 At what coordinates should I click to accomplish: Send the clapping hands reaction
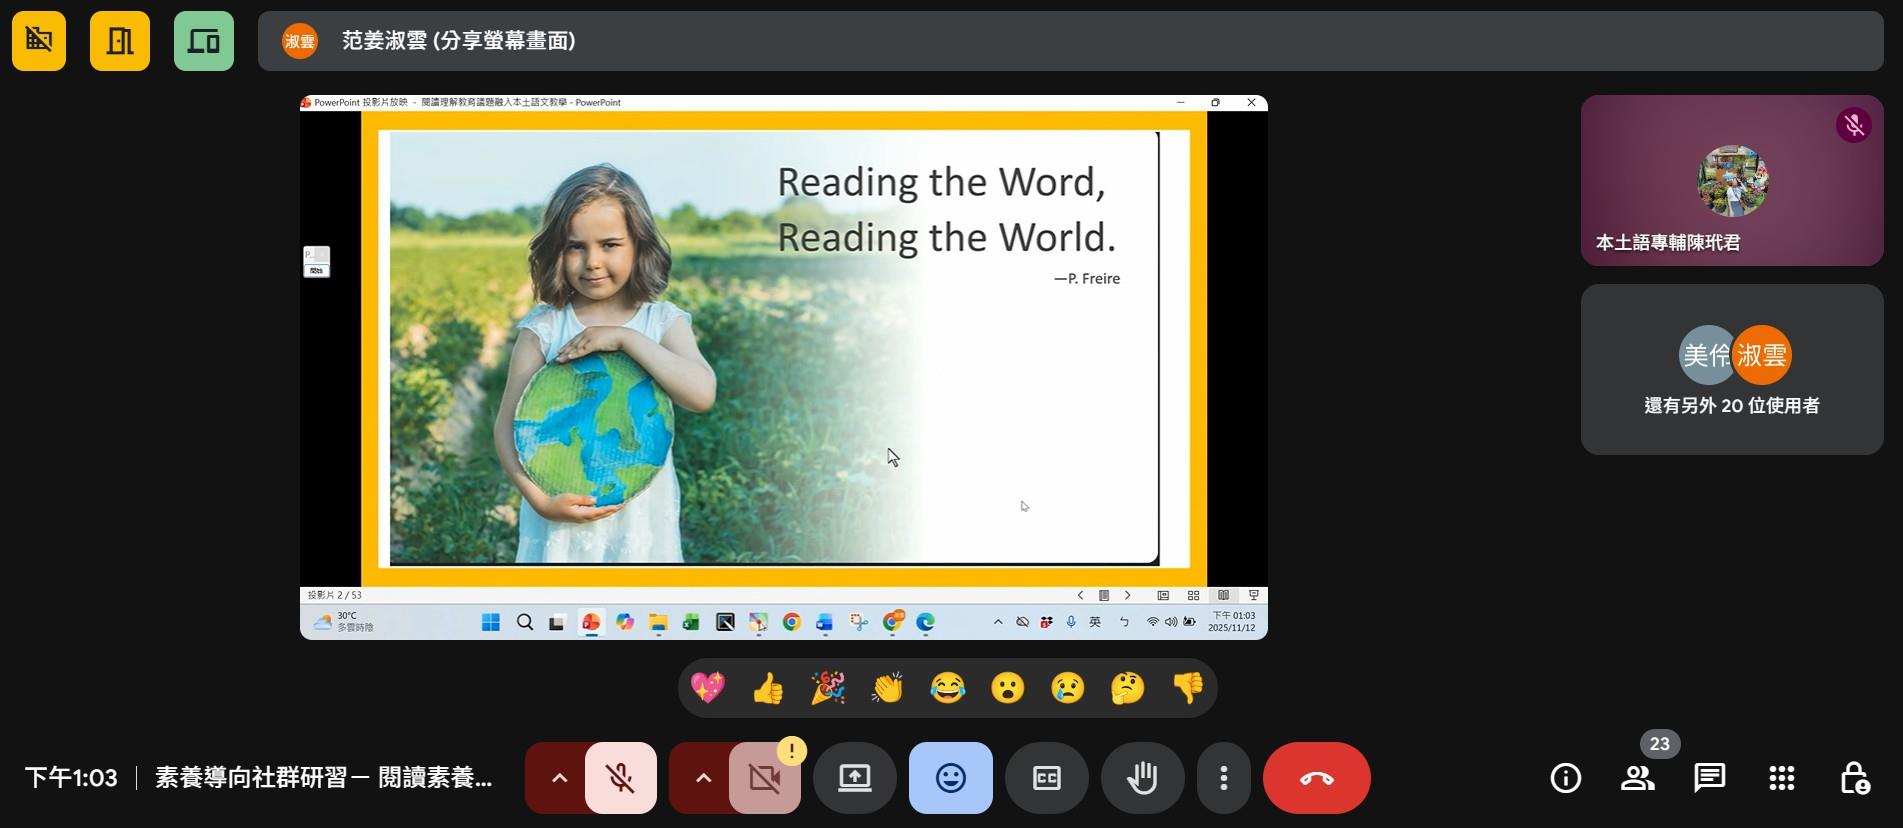coord(887,688)
